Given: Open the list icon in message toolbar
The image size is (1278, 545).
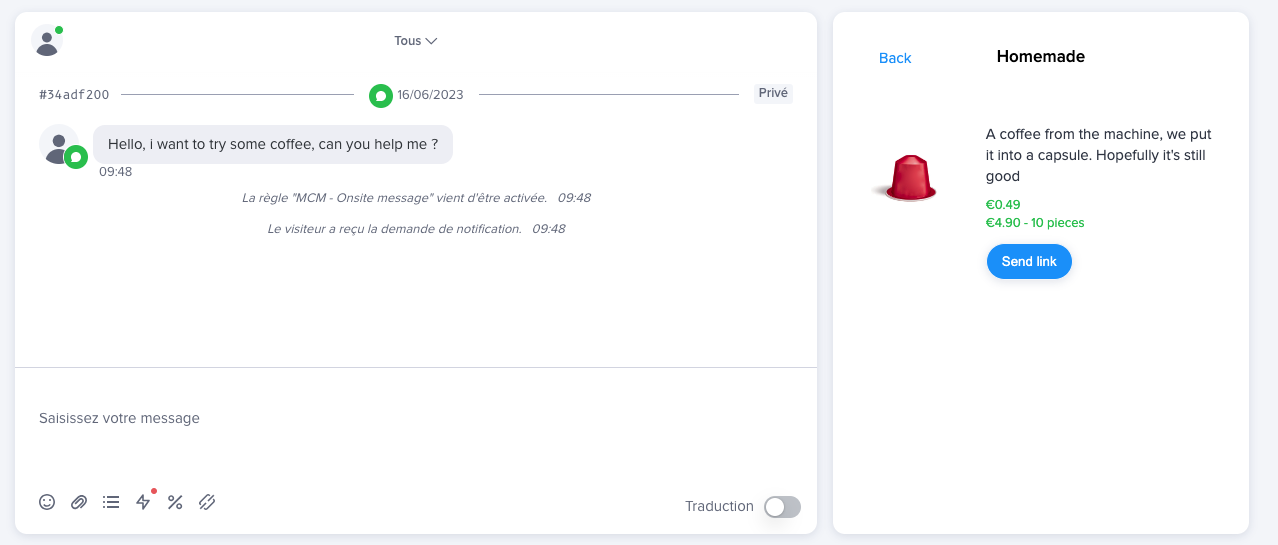Looking at the screenshot, I should 111,502.
